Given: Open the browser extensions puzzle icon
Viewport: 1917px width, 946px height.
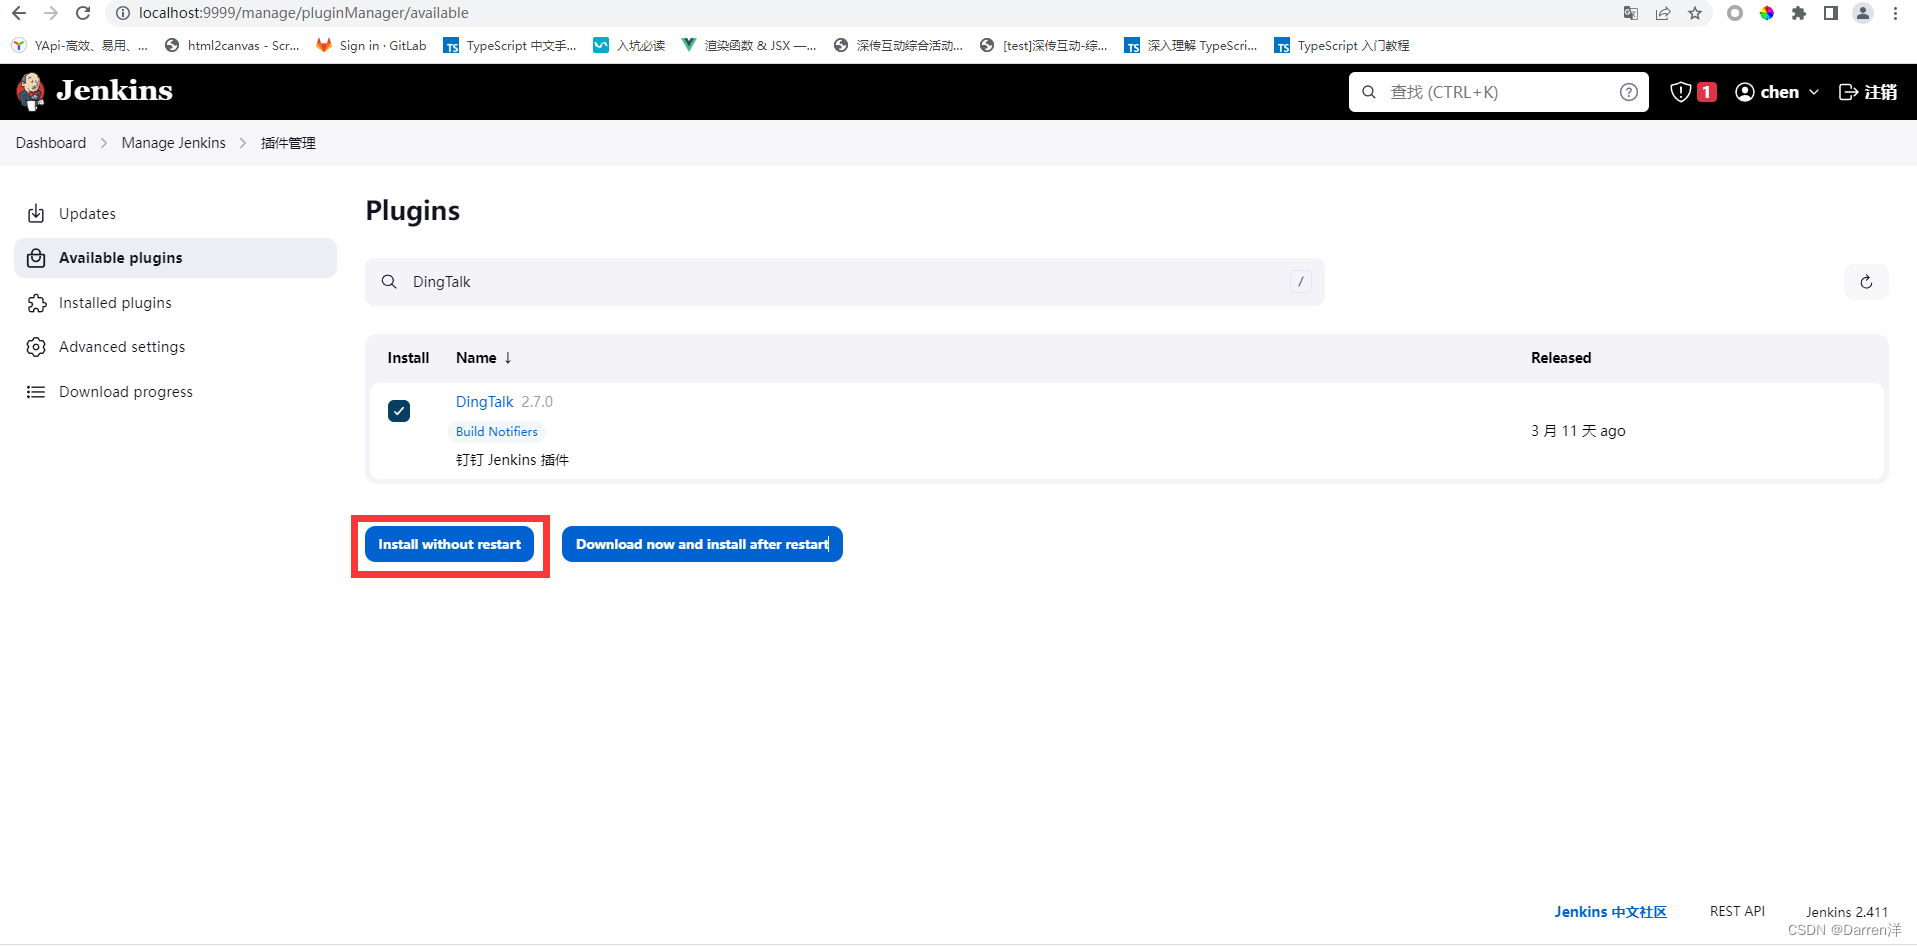Looking at the screenshot, I should (x=1799, y=13).
